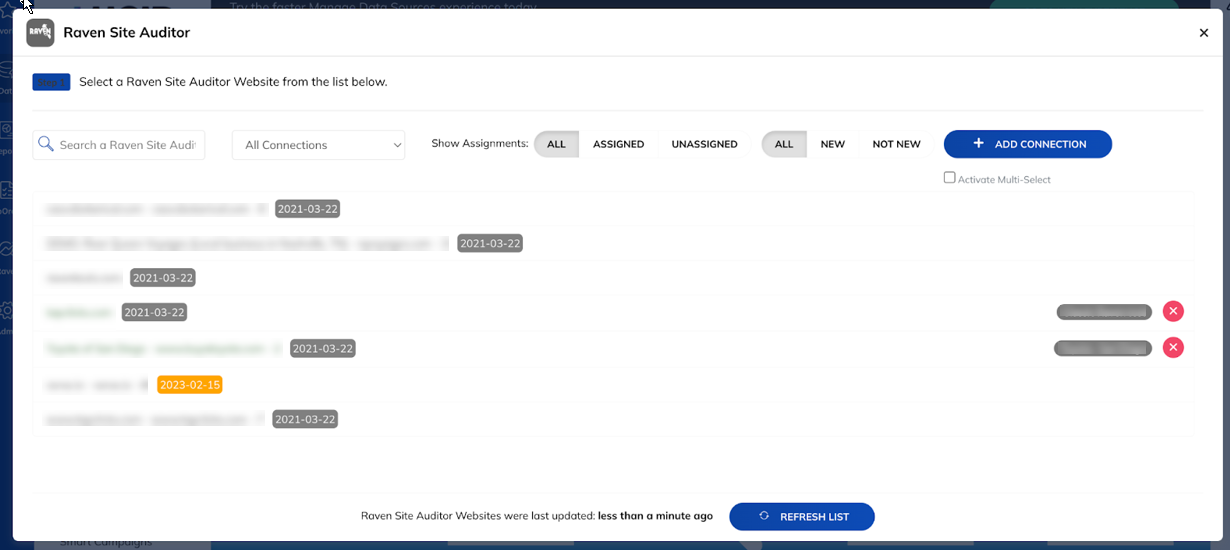Click the orange 2023-02-15 date badge
The height and width of the screenshot is (550, 1230).
tap(190, 384)
